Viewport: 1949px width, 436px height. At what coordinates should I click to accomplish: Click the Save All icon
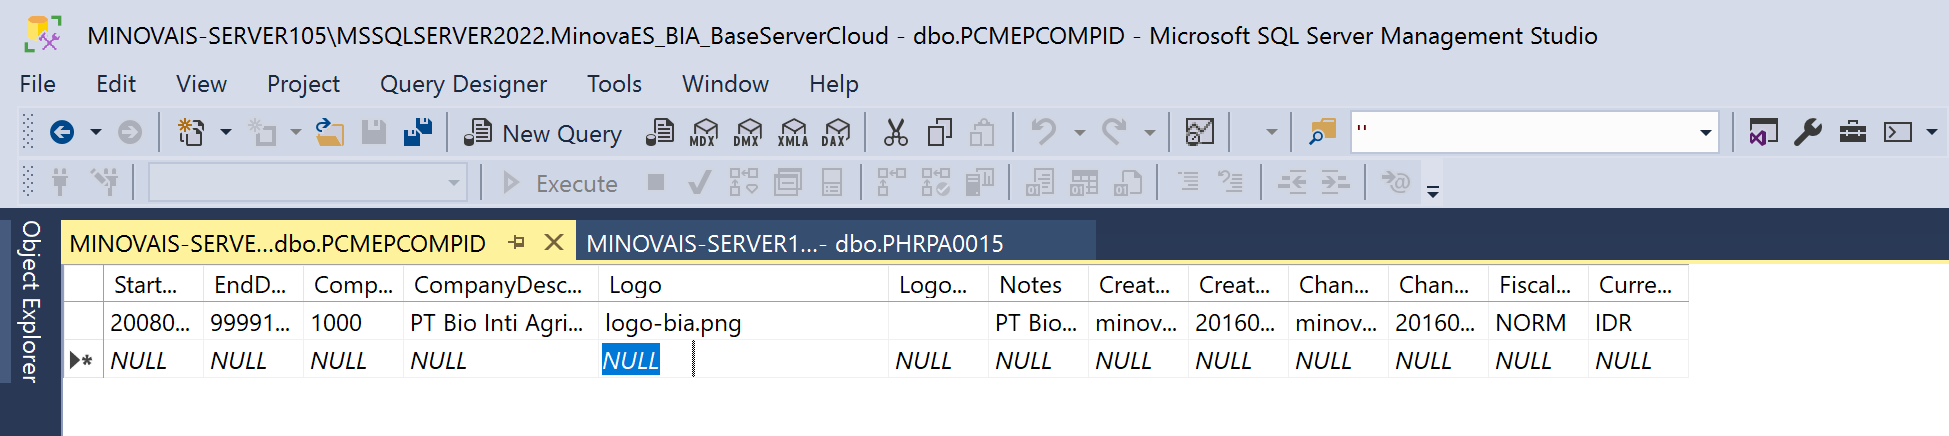click(x=418, y=132)
